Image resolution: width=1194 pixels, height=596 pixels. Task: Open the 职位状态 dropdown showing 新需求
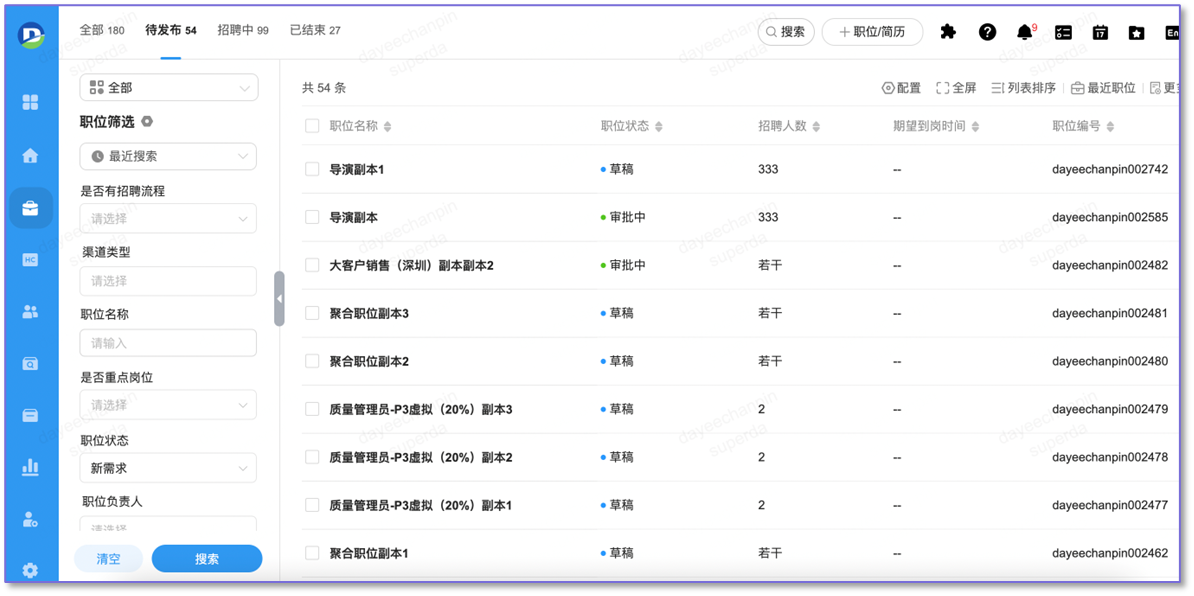click(x=168, y=468)
